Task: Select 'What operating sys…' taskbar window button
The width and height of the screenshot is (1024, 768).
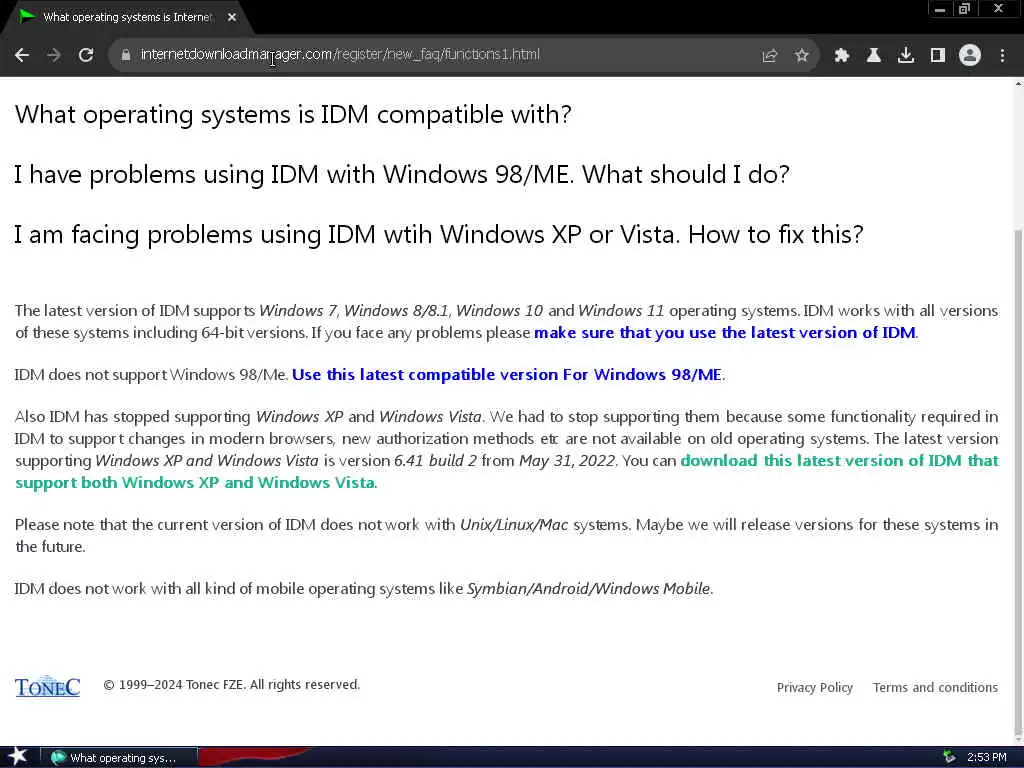Action: (119, 758)
